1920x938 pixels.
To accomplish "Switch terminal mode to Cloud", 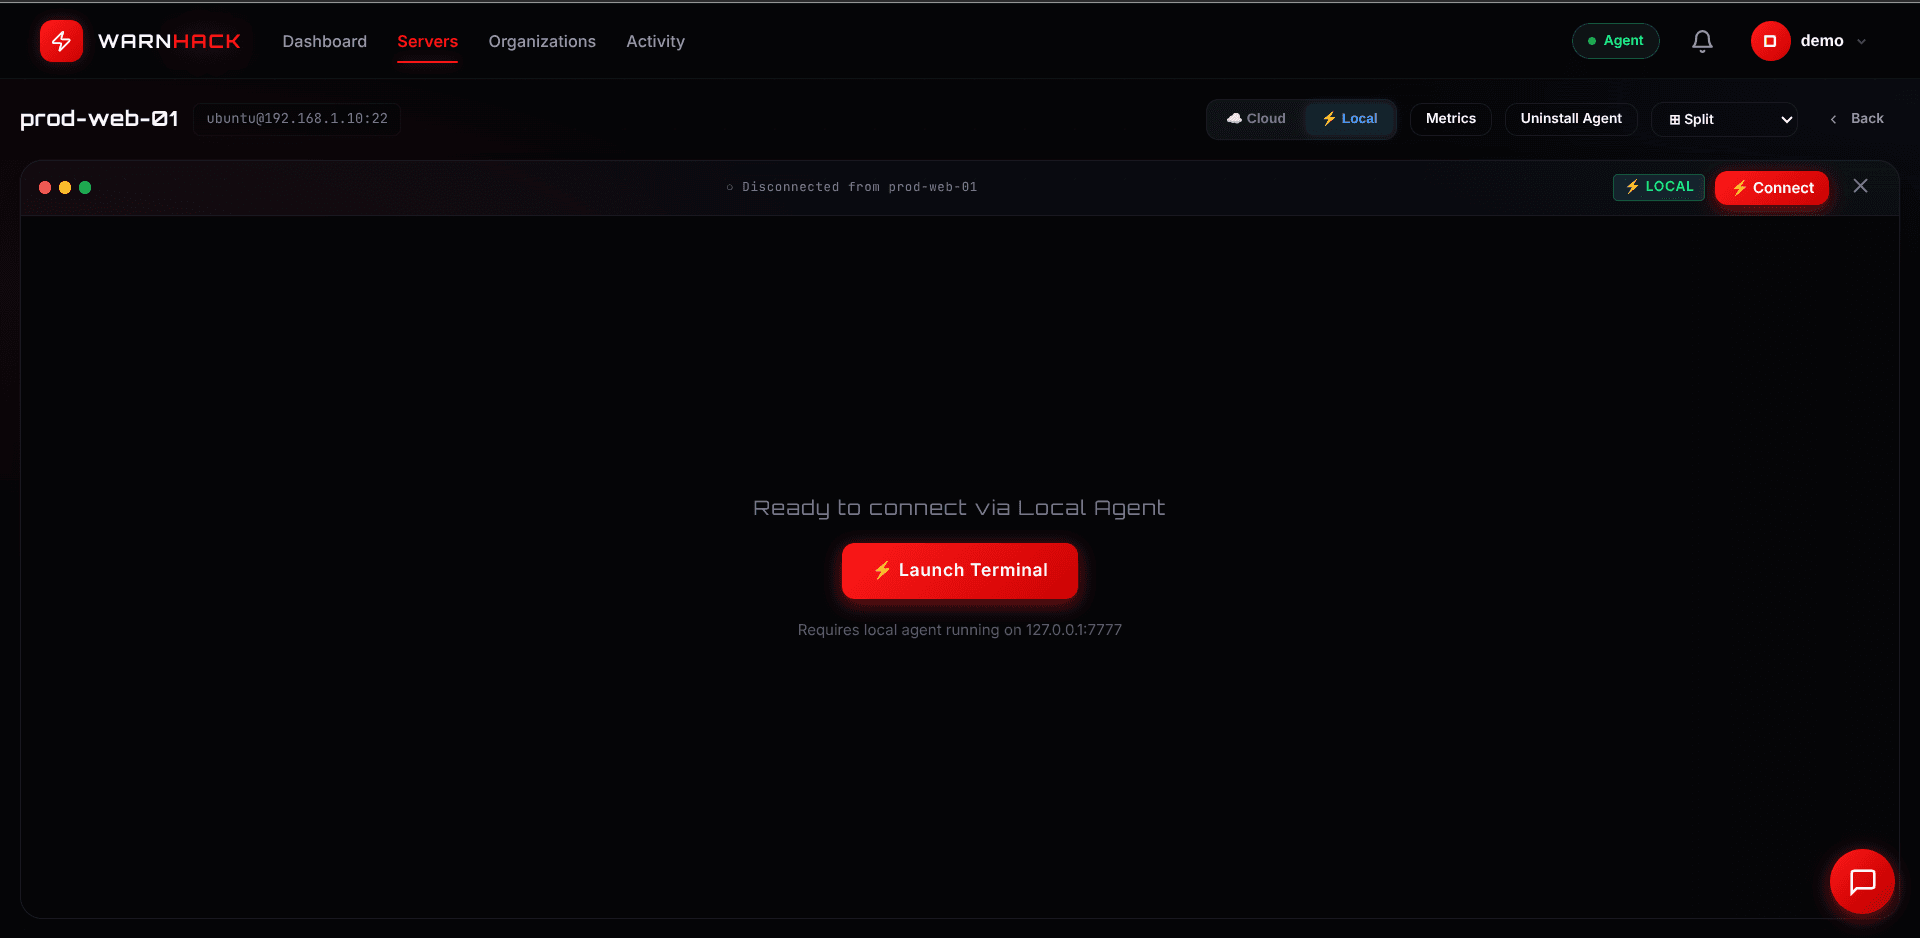I will pos(1256,118).
